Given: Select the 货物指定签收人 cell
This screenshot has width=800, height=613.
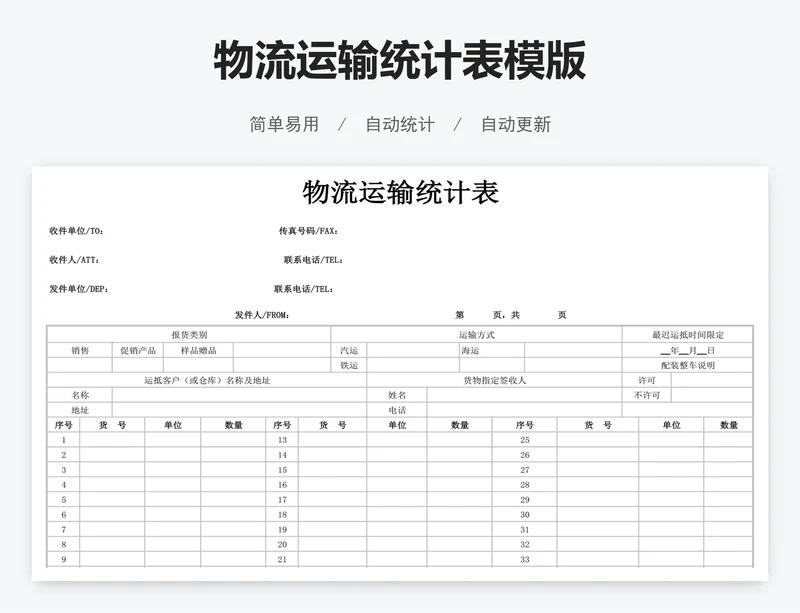Looking at the screenshot, I should pos(494,380).
